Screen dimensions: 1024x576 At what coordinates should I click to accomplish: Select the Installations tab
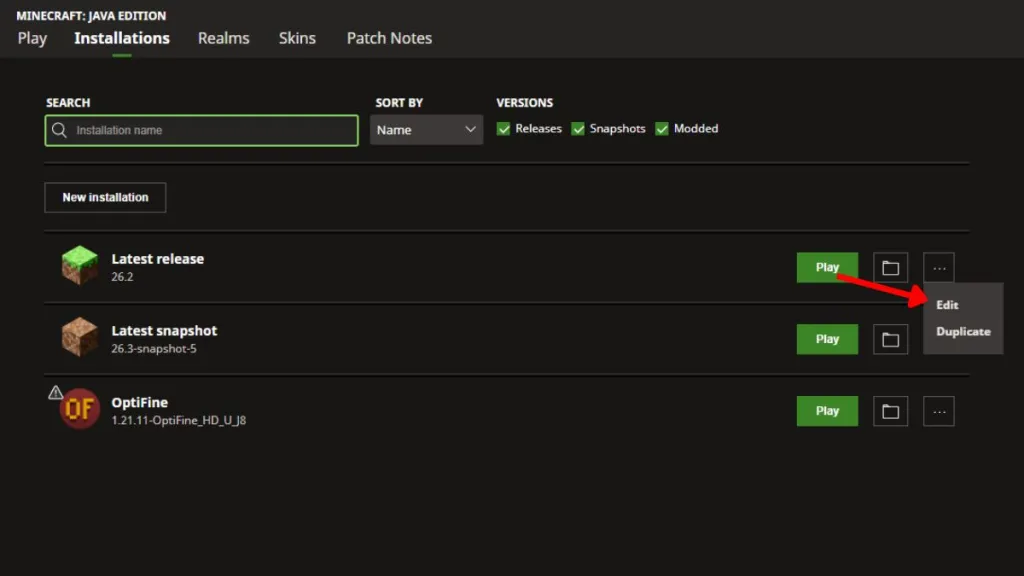coord(121,38)
